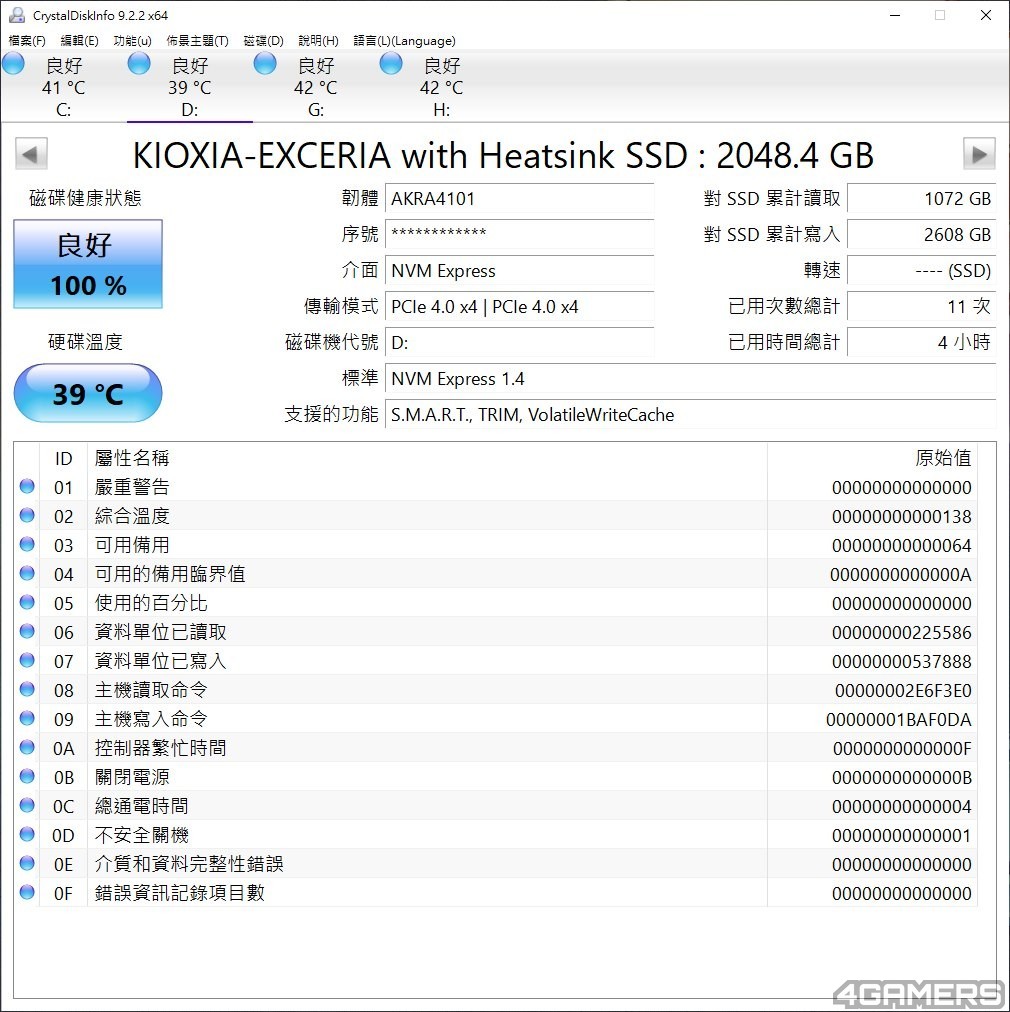Open the 說明(H) menu
Viewport: 1010px width, 1012px height.
point(318,41)
